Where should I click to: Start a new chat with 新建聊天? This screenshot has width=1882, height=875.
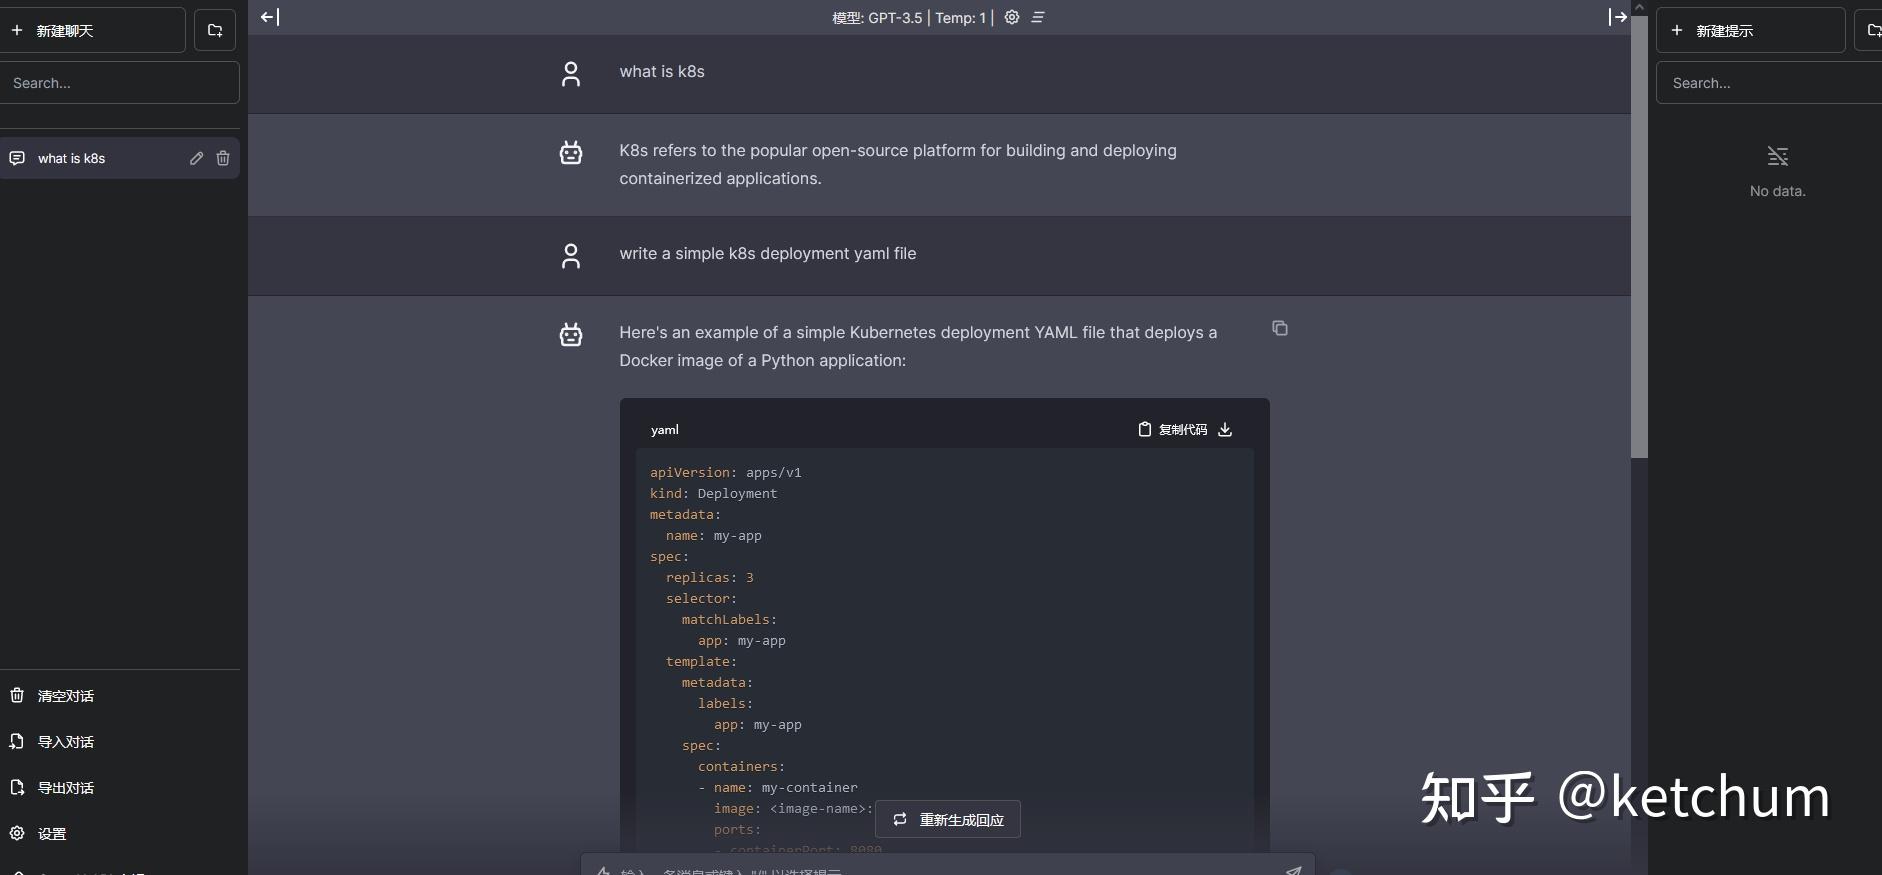[93, 30]
